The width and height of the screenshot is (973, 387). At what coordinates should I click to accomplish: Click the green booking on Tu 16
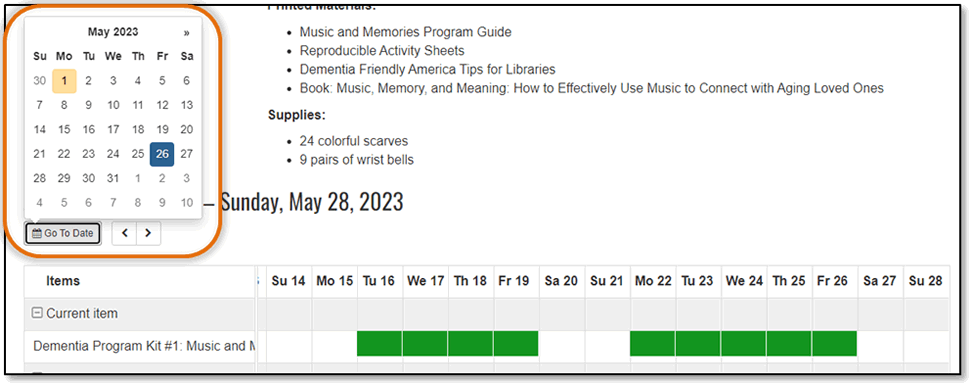click(x=379, y=344)
